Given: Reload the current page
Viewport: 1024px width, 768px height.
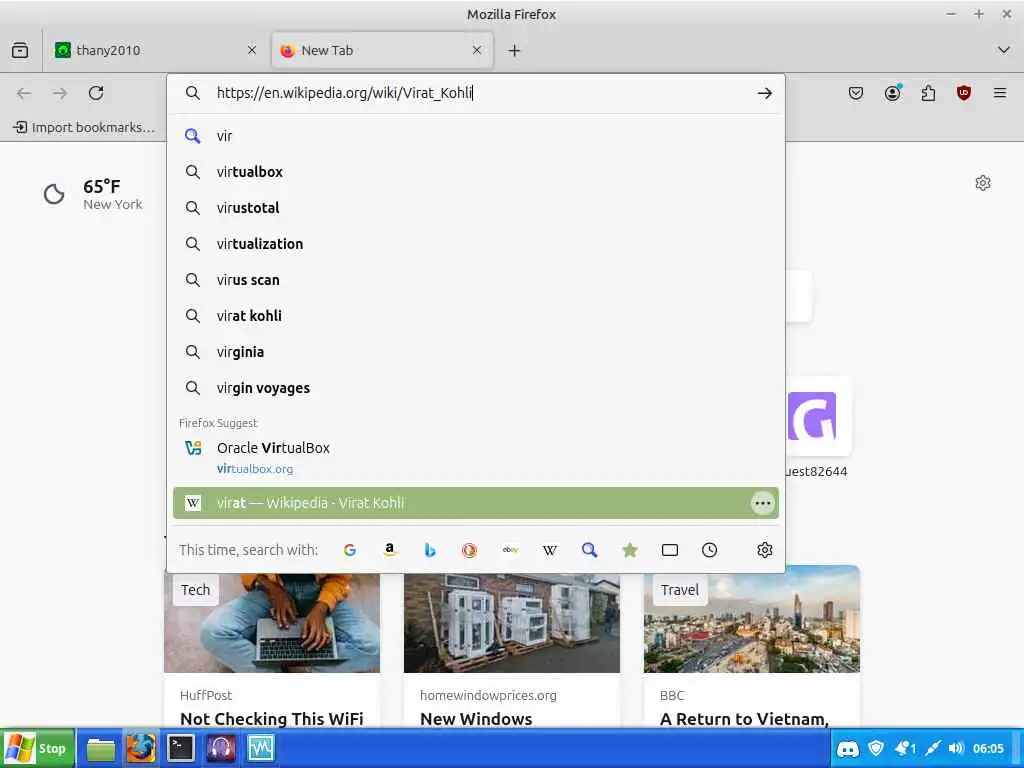Looking at the screenshot, I should point(96,93).
